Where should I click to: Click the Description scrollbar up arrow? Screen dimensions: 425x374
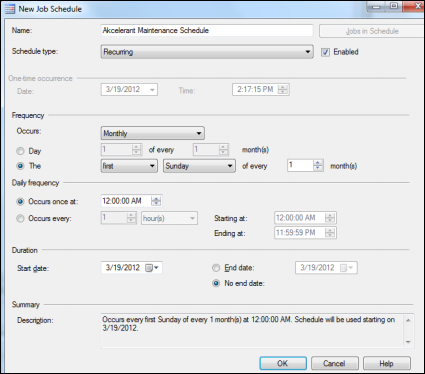(x=408, y=320)
